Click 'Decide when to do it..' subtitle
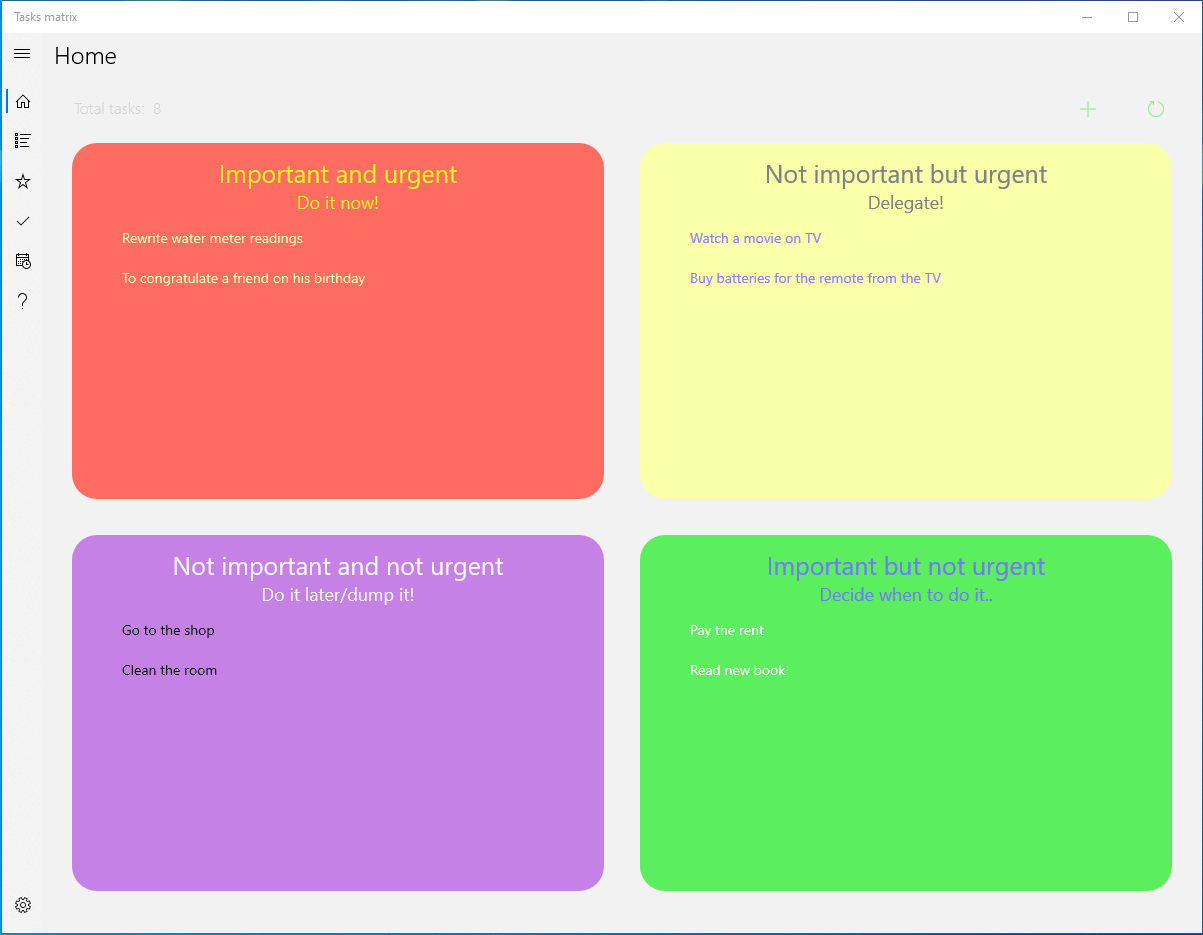This screenshot has height=935, width=1203. [906, 595]
